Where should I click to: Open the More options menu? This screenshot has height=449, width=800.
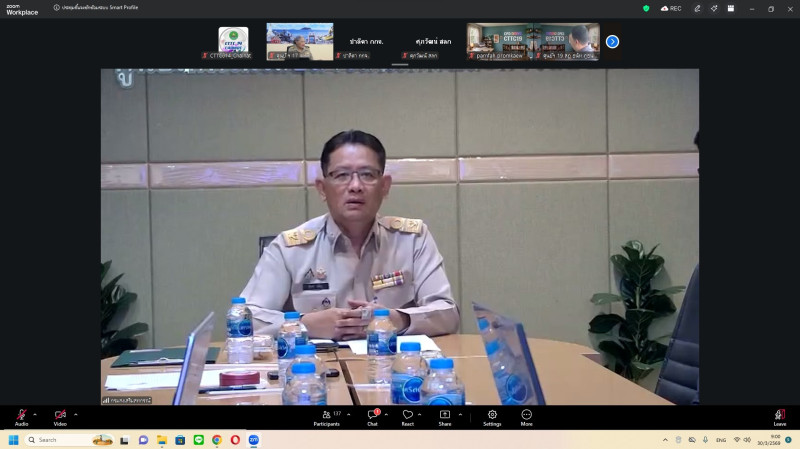click(526, 415)
